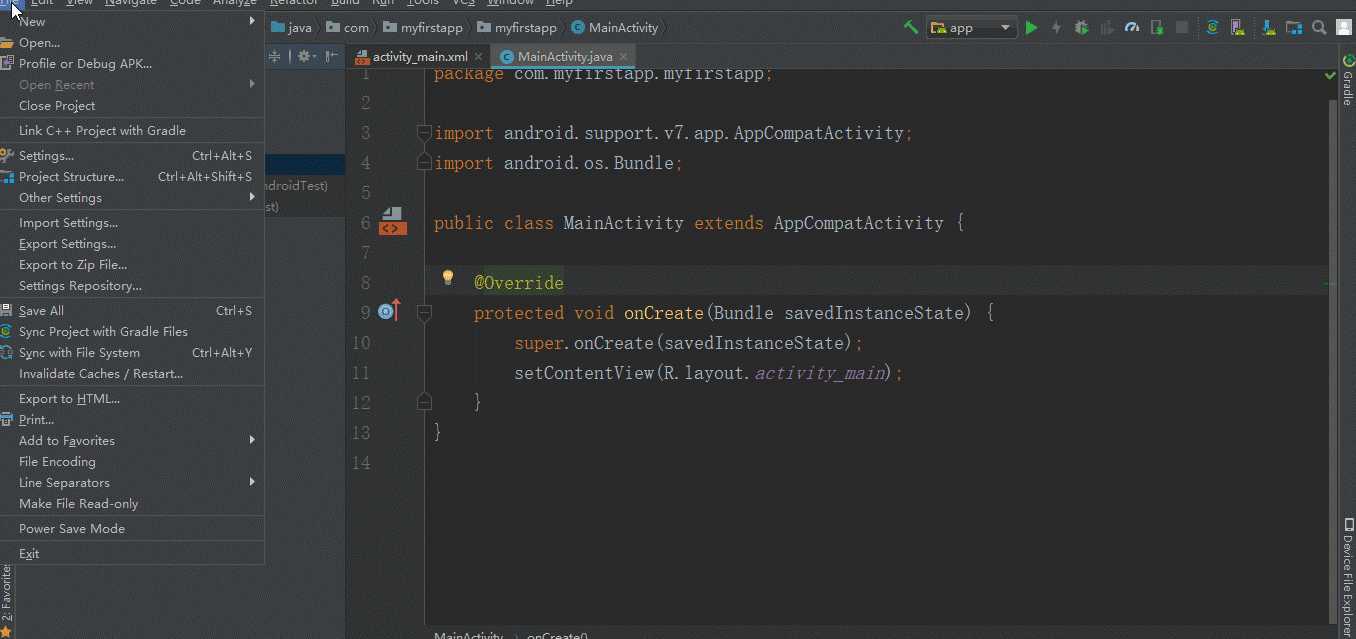1356x639 pixels.
Task: Collapse the imports fold marker at line 3
Action: click(x=425, y=133)
